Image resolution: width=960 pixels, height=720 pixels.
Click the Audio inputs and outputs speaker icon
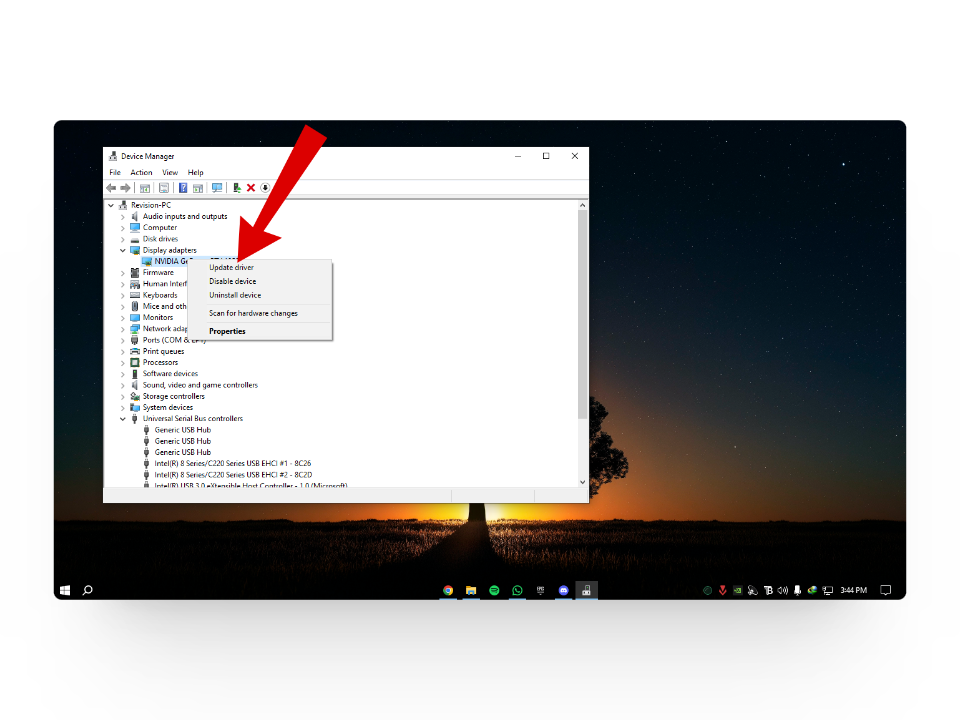coord(135,217)
